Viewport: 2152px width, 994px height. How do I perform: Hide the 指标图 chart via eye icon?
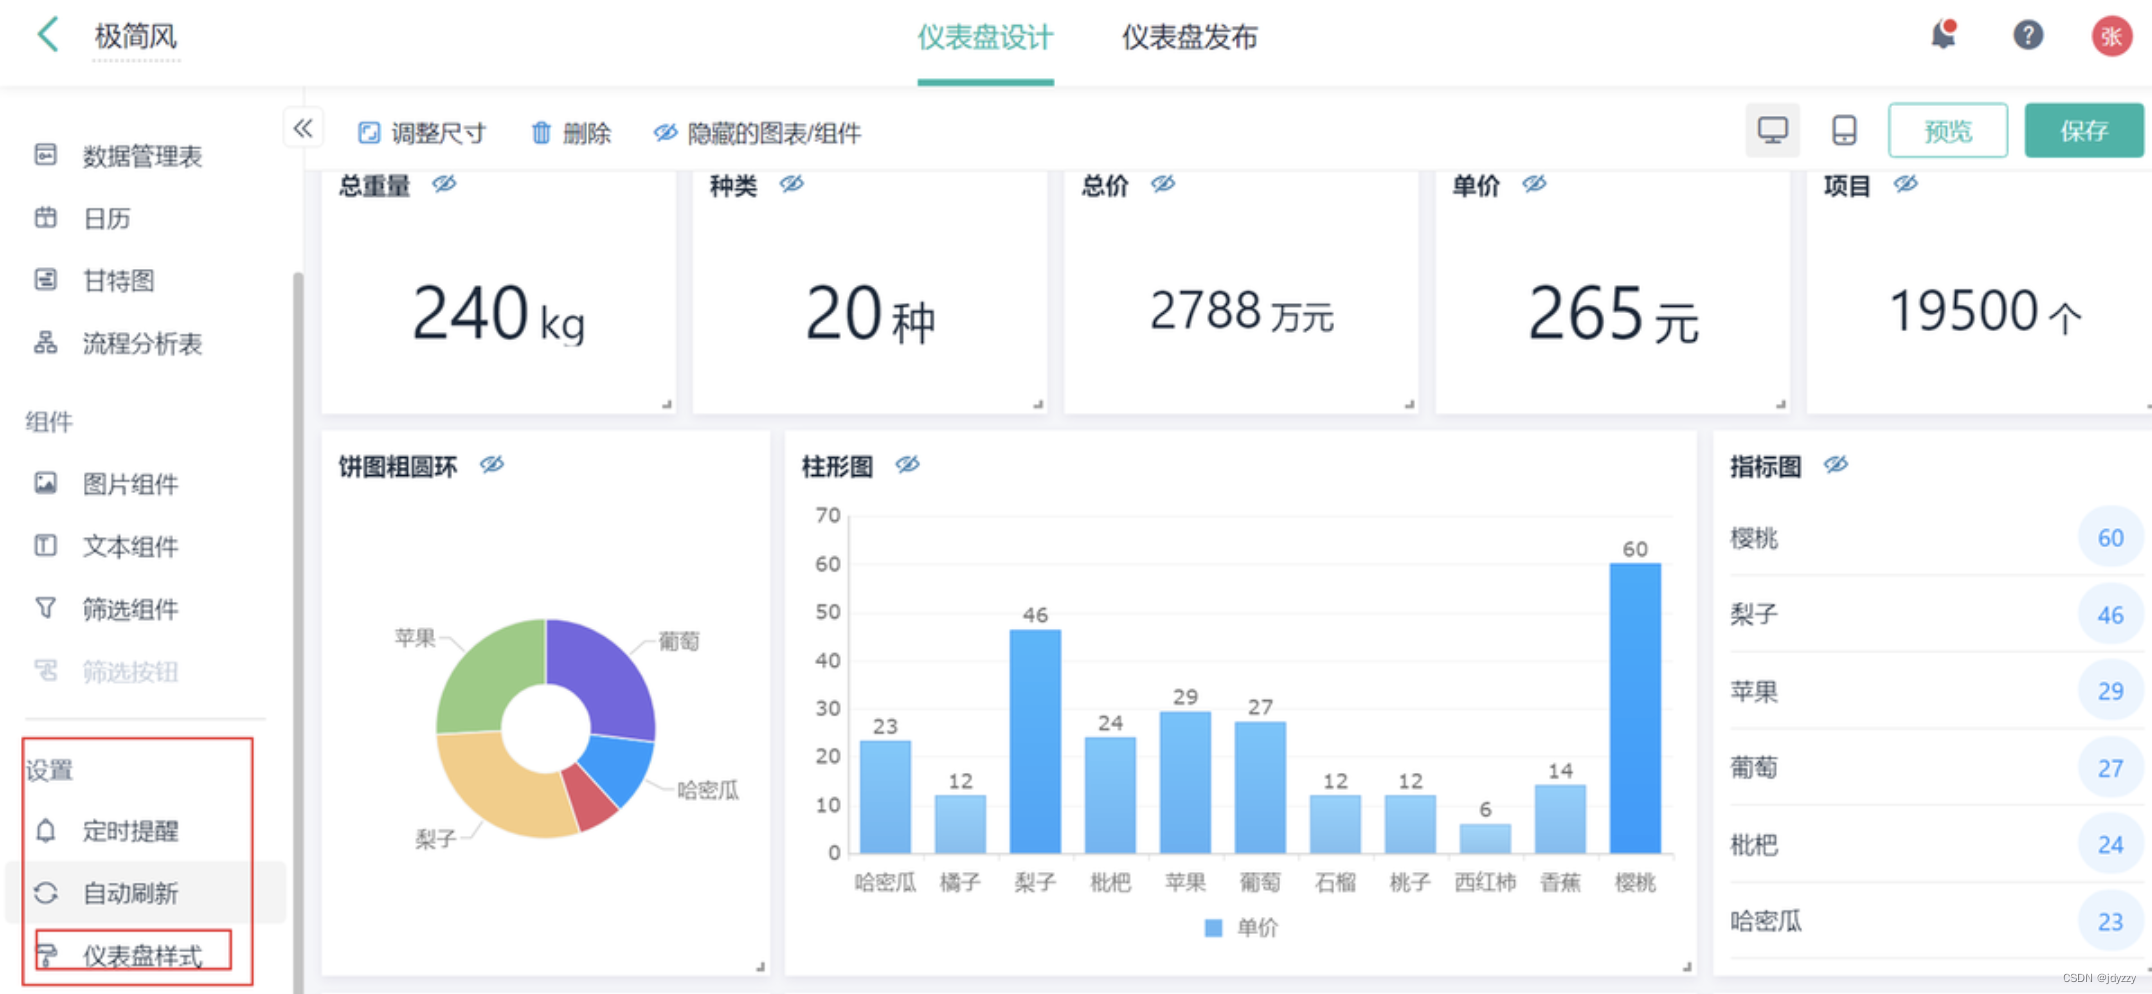(1836, 464)
